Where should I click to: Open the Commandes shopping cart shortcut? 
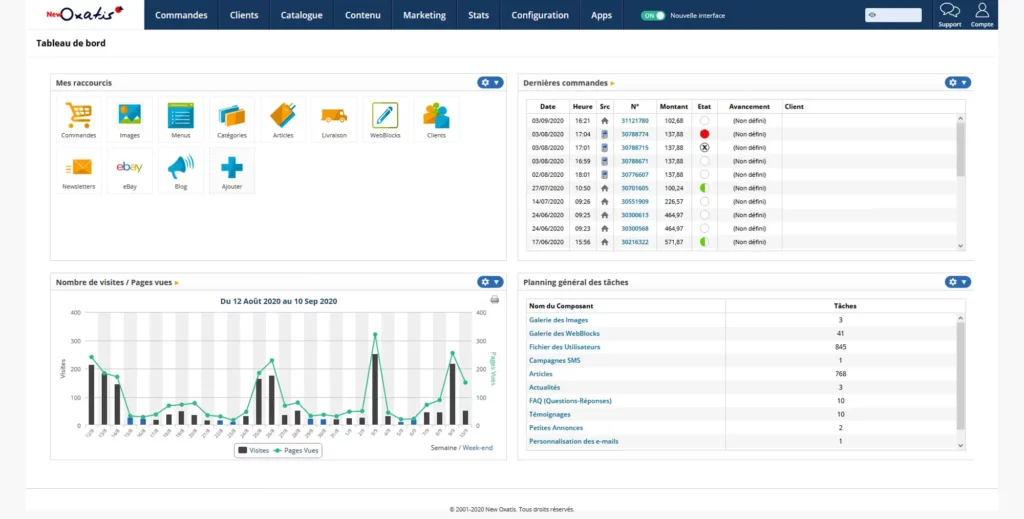coord(79,119)
